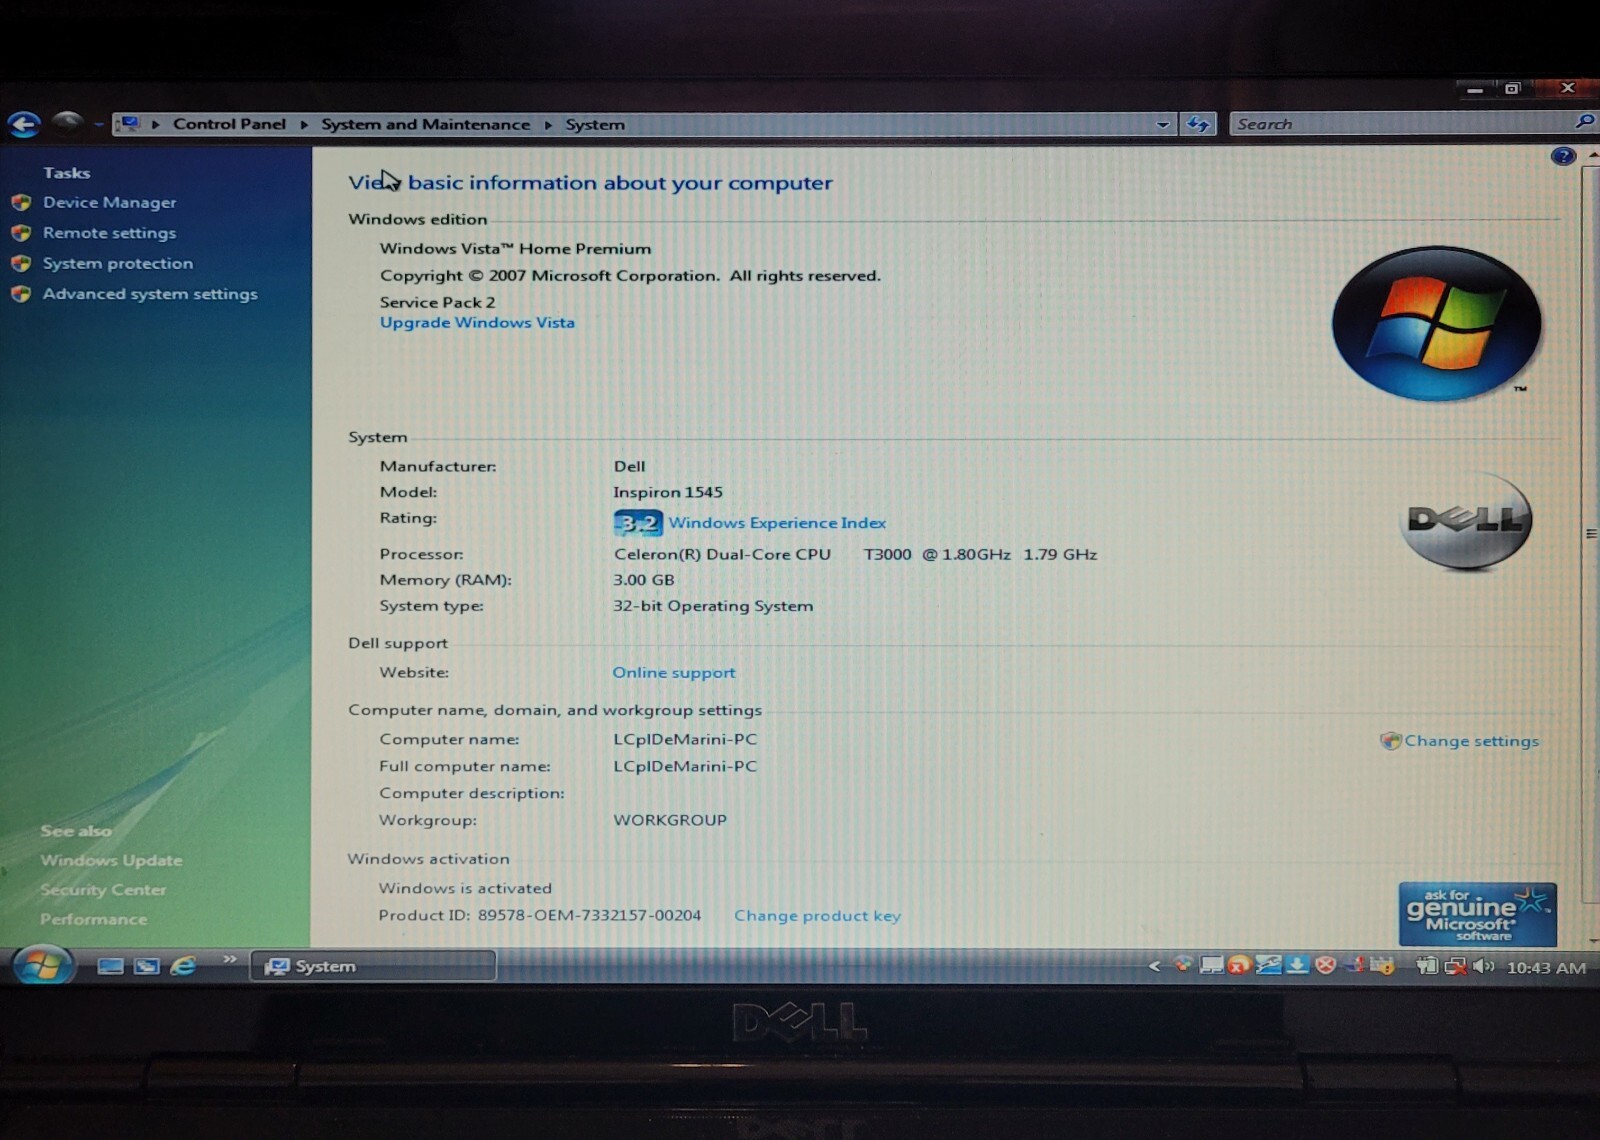Click the genuine Microsoft software badge
Viewport: 1600px width, 1140px height.
coord(1477,914)
